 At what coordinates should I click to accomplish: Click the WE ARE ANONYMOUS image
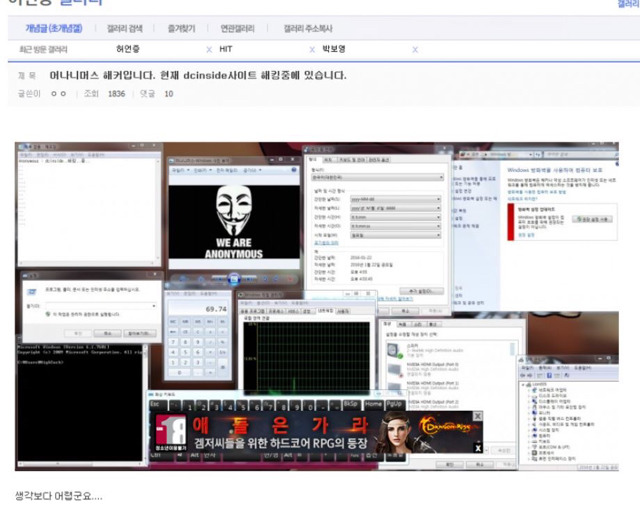pos(234,222)
